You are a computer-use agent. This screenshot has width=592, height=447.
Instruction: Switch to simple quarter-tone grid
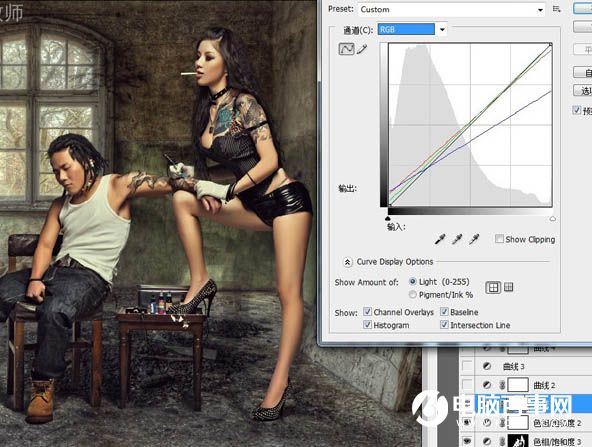coord(493,288)
